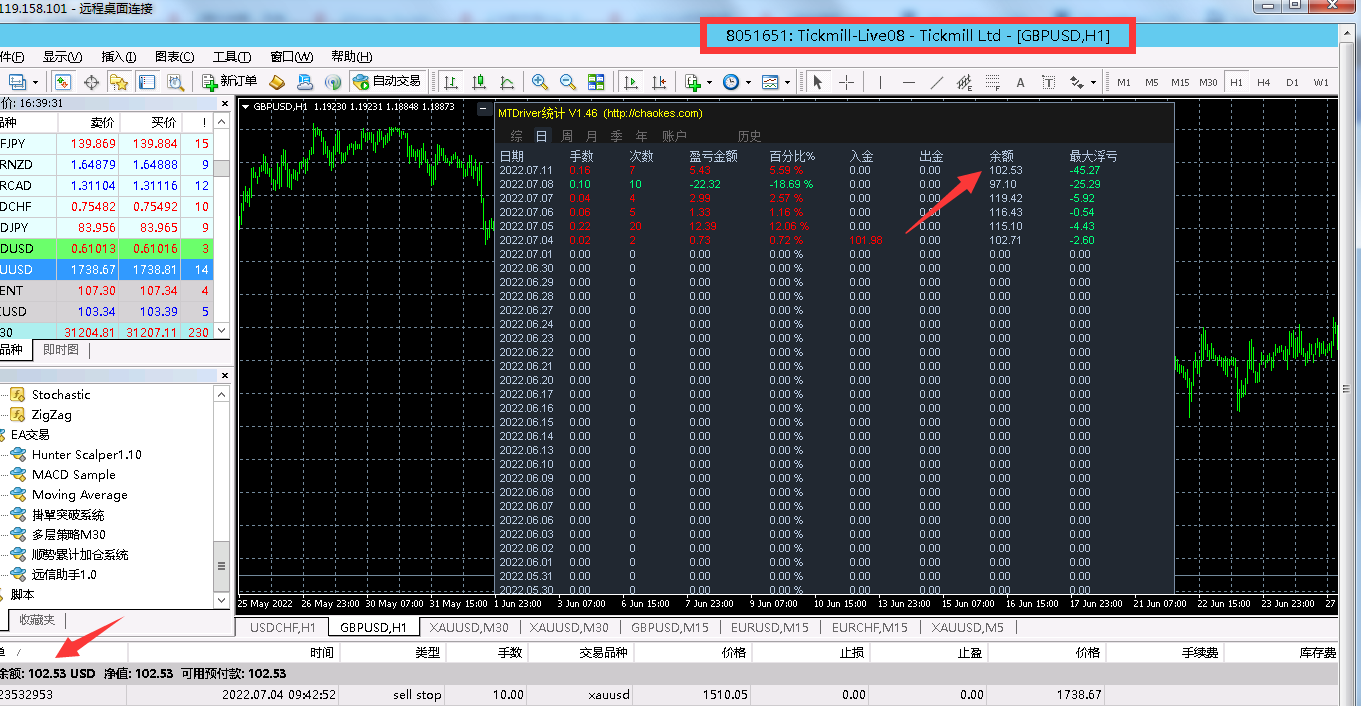
Task: Open the periods clock dropdown arrow
Action: [748, 82]
